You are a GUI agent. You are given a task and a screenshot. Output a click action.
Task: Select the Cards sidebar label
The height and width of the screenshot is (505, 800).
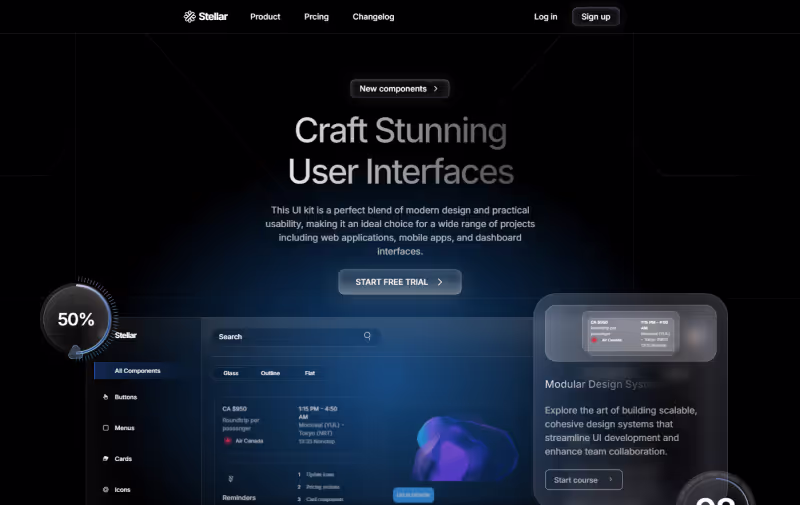click(x=123, y=459)
